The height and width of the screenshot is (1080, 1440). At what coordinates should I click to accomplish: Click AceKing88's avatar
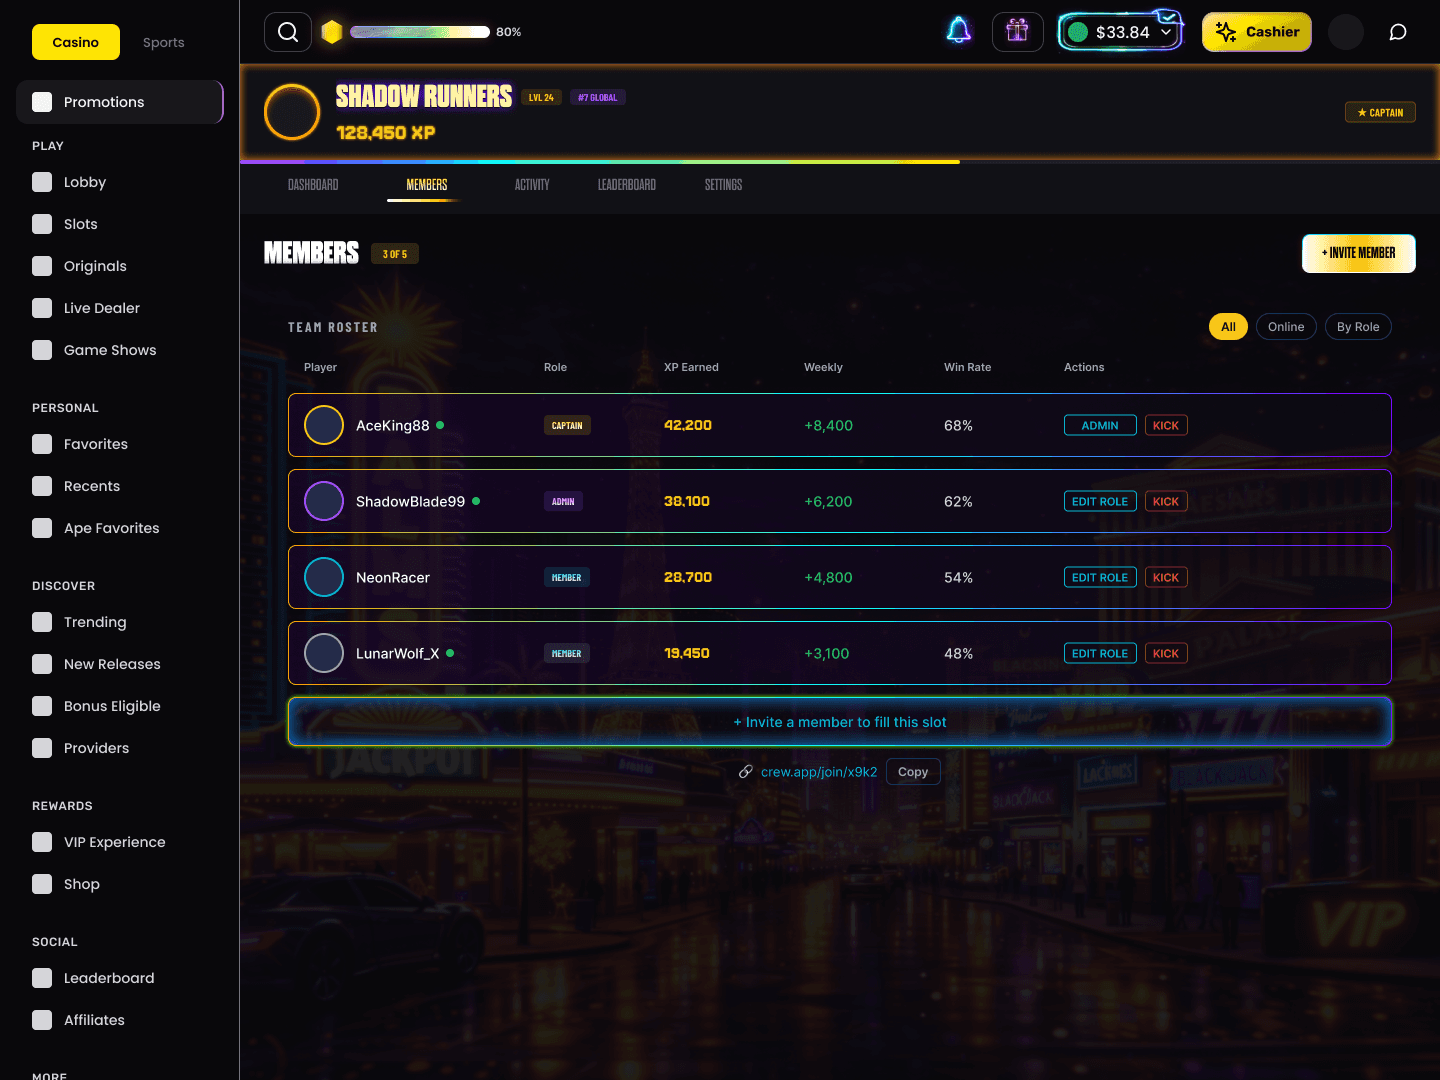pos(324,425)
